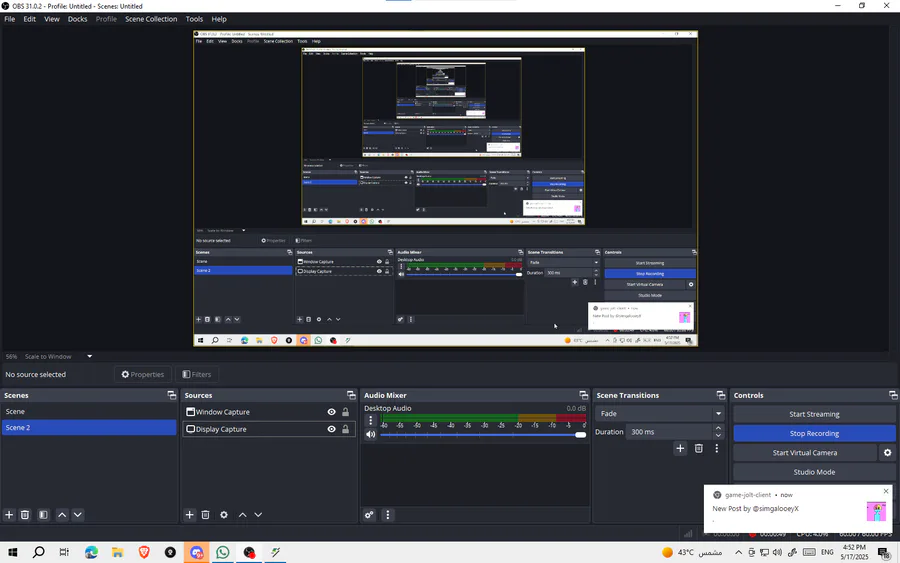Remove selected scene using the Scenes trash icon
This screenshot has width=900, height=563.
(x=25, y=515)
